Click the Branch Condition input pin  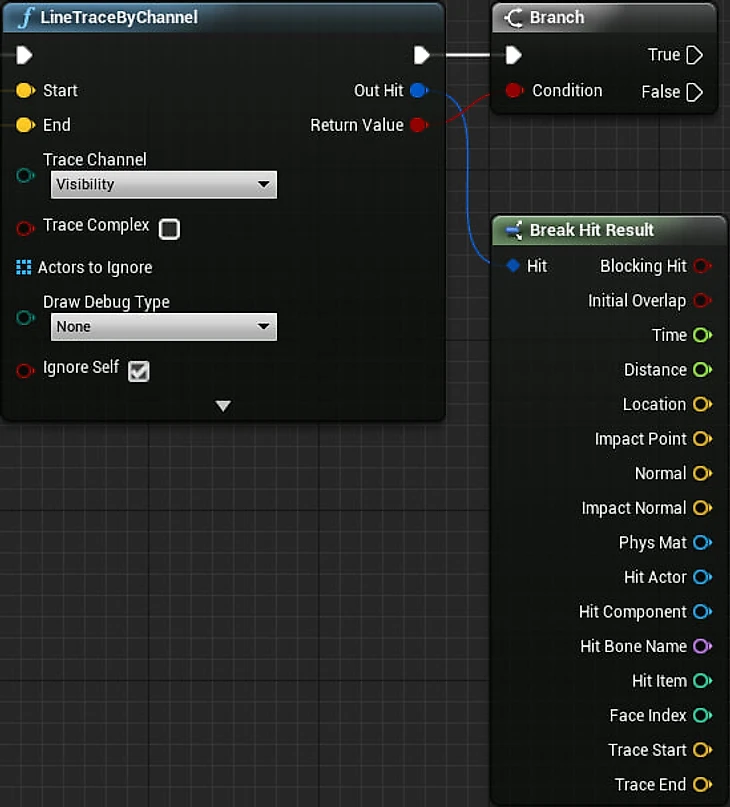[514, 91]
